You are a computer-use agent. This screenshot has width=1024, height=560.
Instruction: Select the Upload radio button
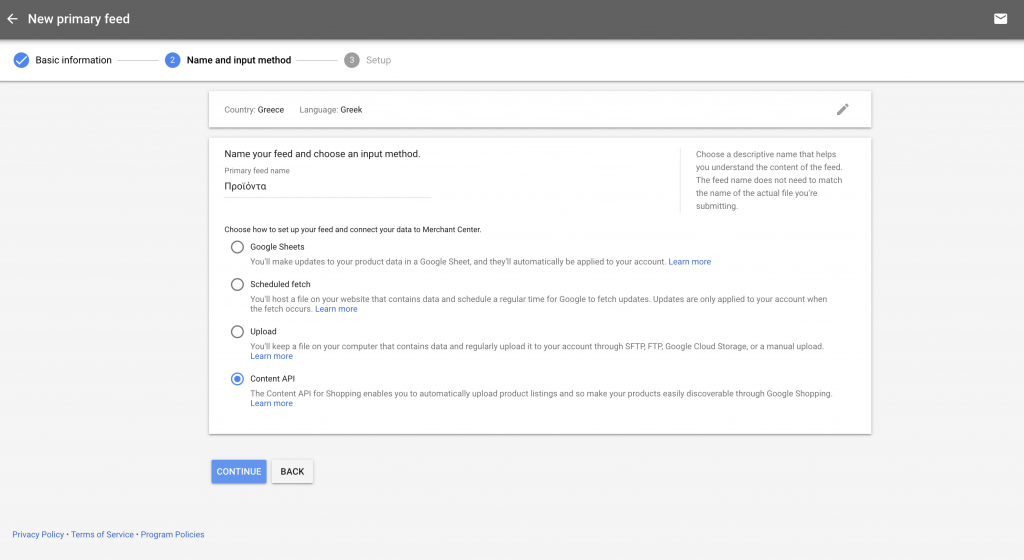pyautogui.click(x=237, y=332)
